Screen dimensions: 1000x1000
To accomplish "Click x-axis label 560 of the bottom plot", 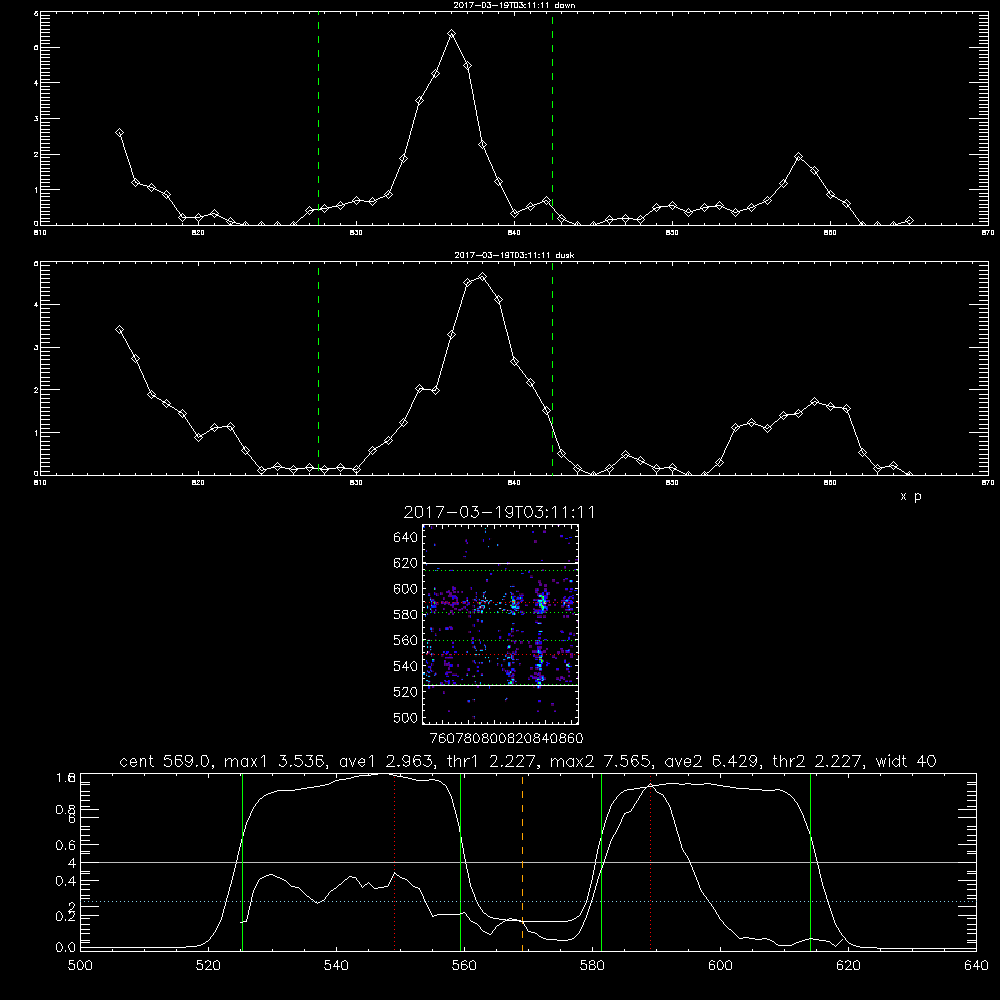I will (x=464, y=966).
